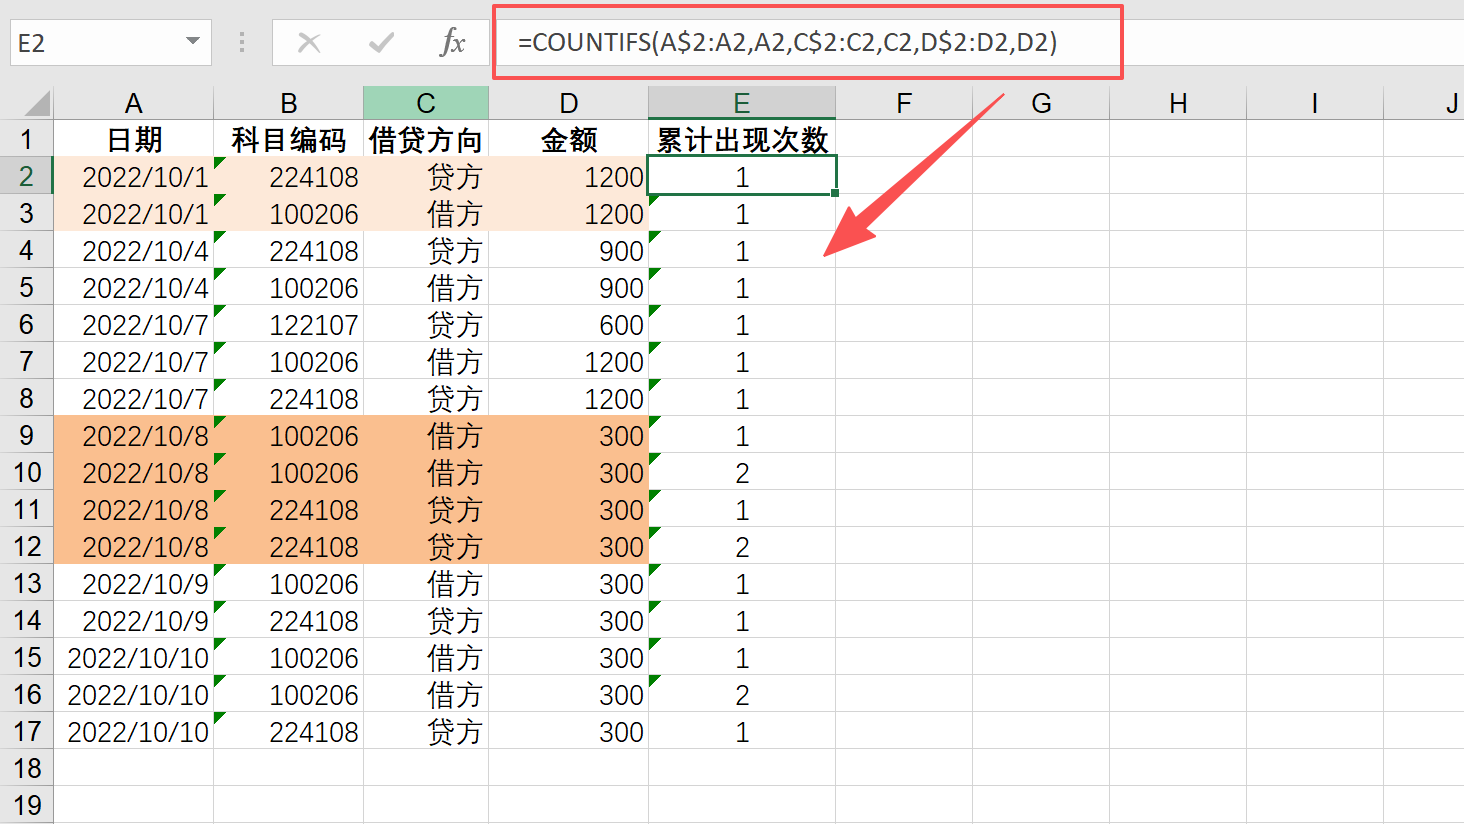This screenshot has width=1464, height=824.
Task: Click the 日期 header cell in A1
Action: (x=133, y=140)
